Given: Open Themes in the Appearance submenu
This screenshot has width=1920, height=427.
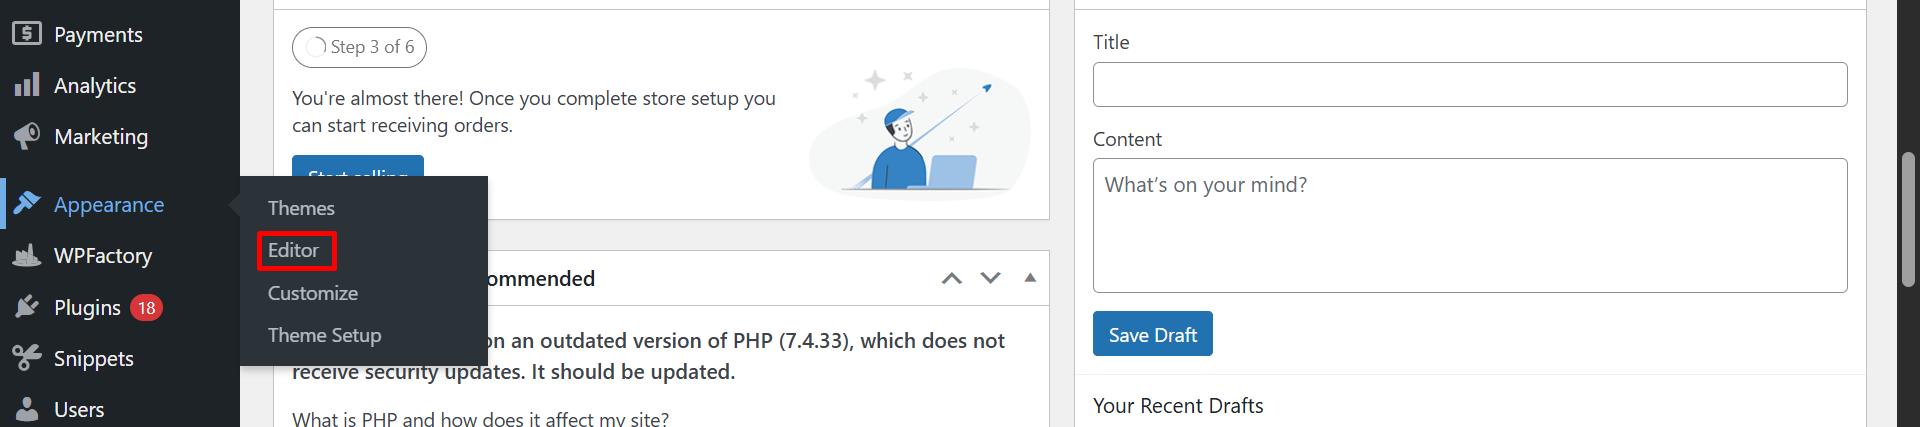Looking at the screenshot, I should point(301,208).
